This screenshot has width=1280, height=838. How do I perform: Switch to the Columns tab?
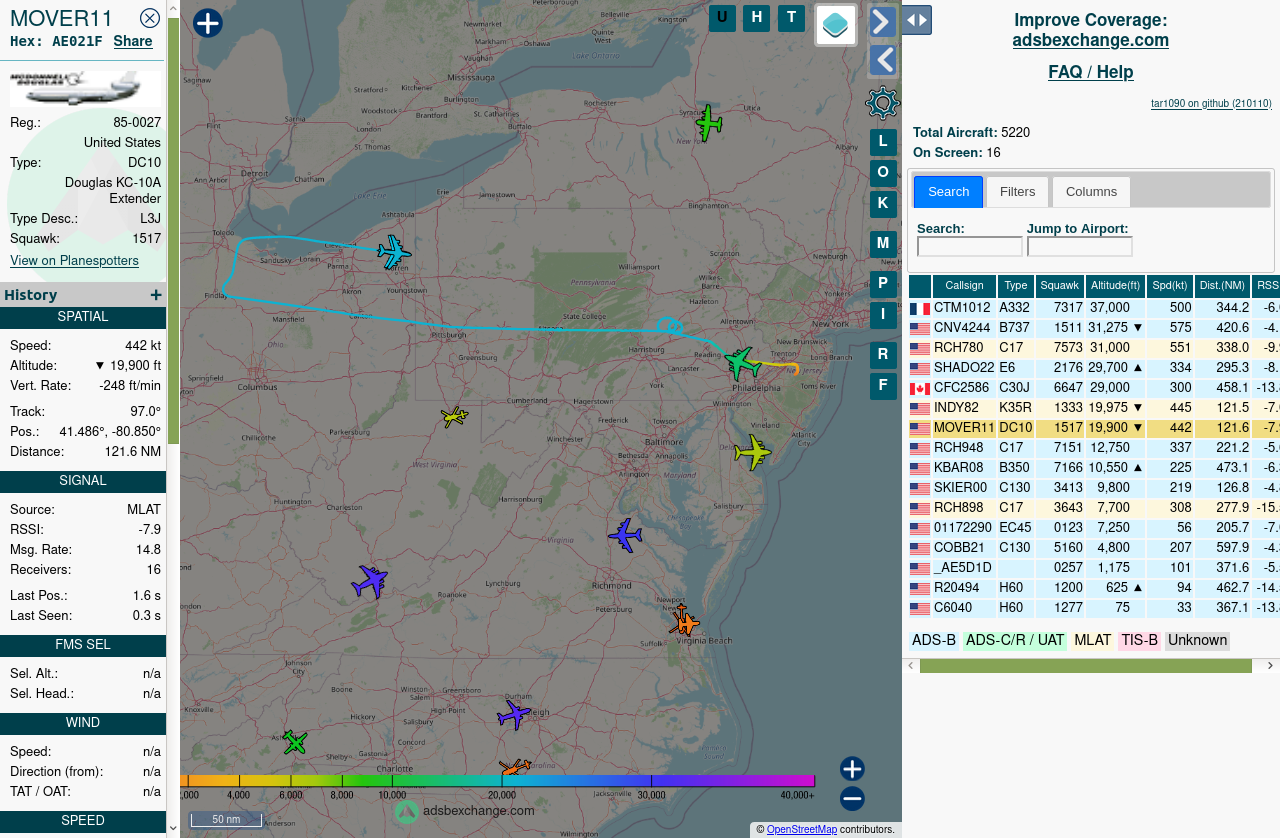(x=1091, y=192)
